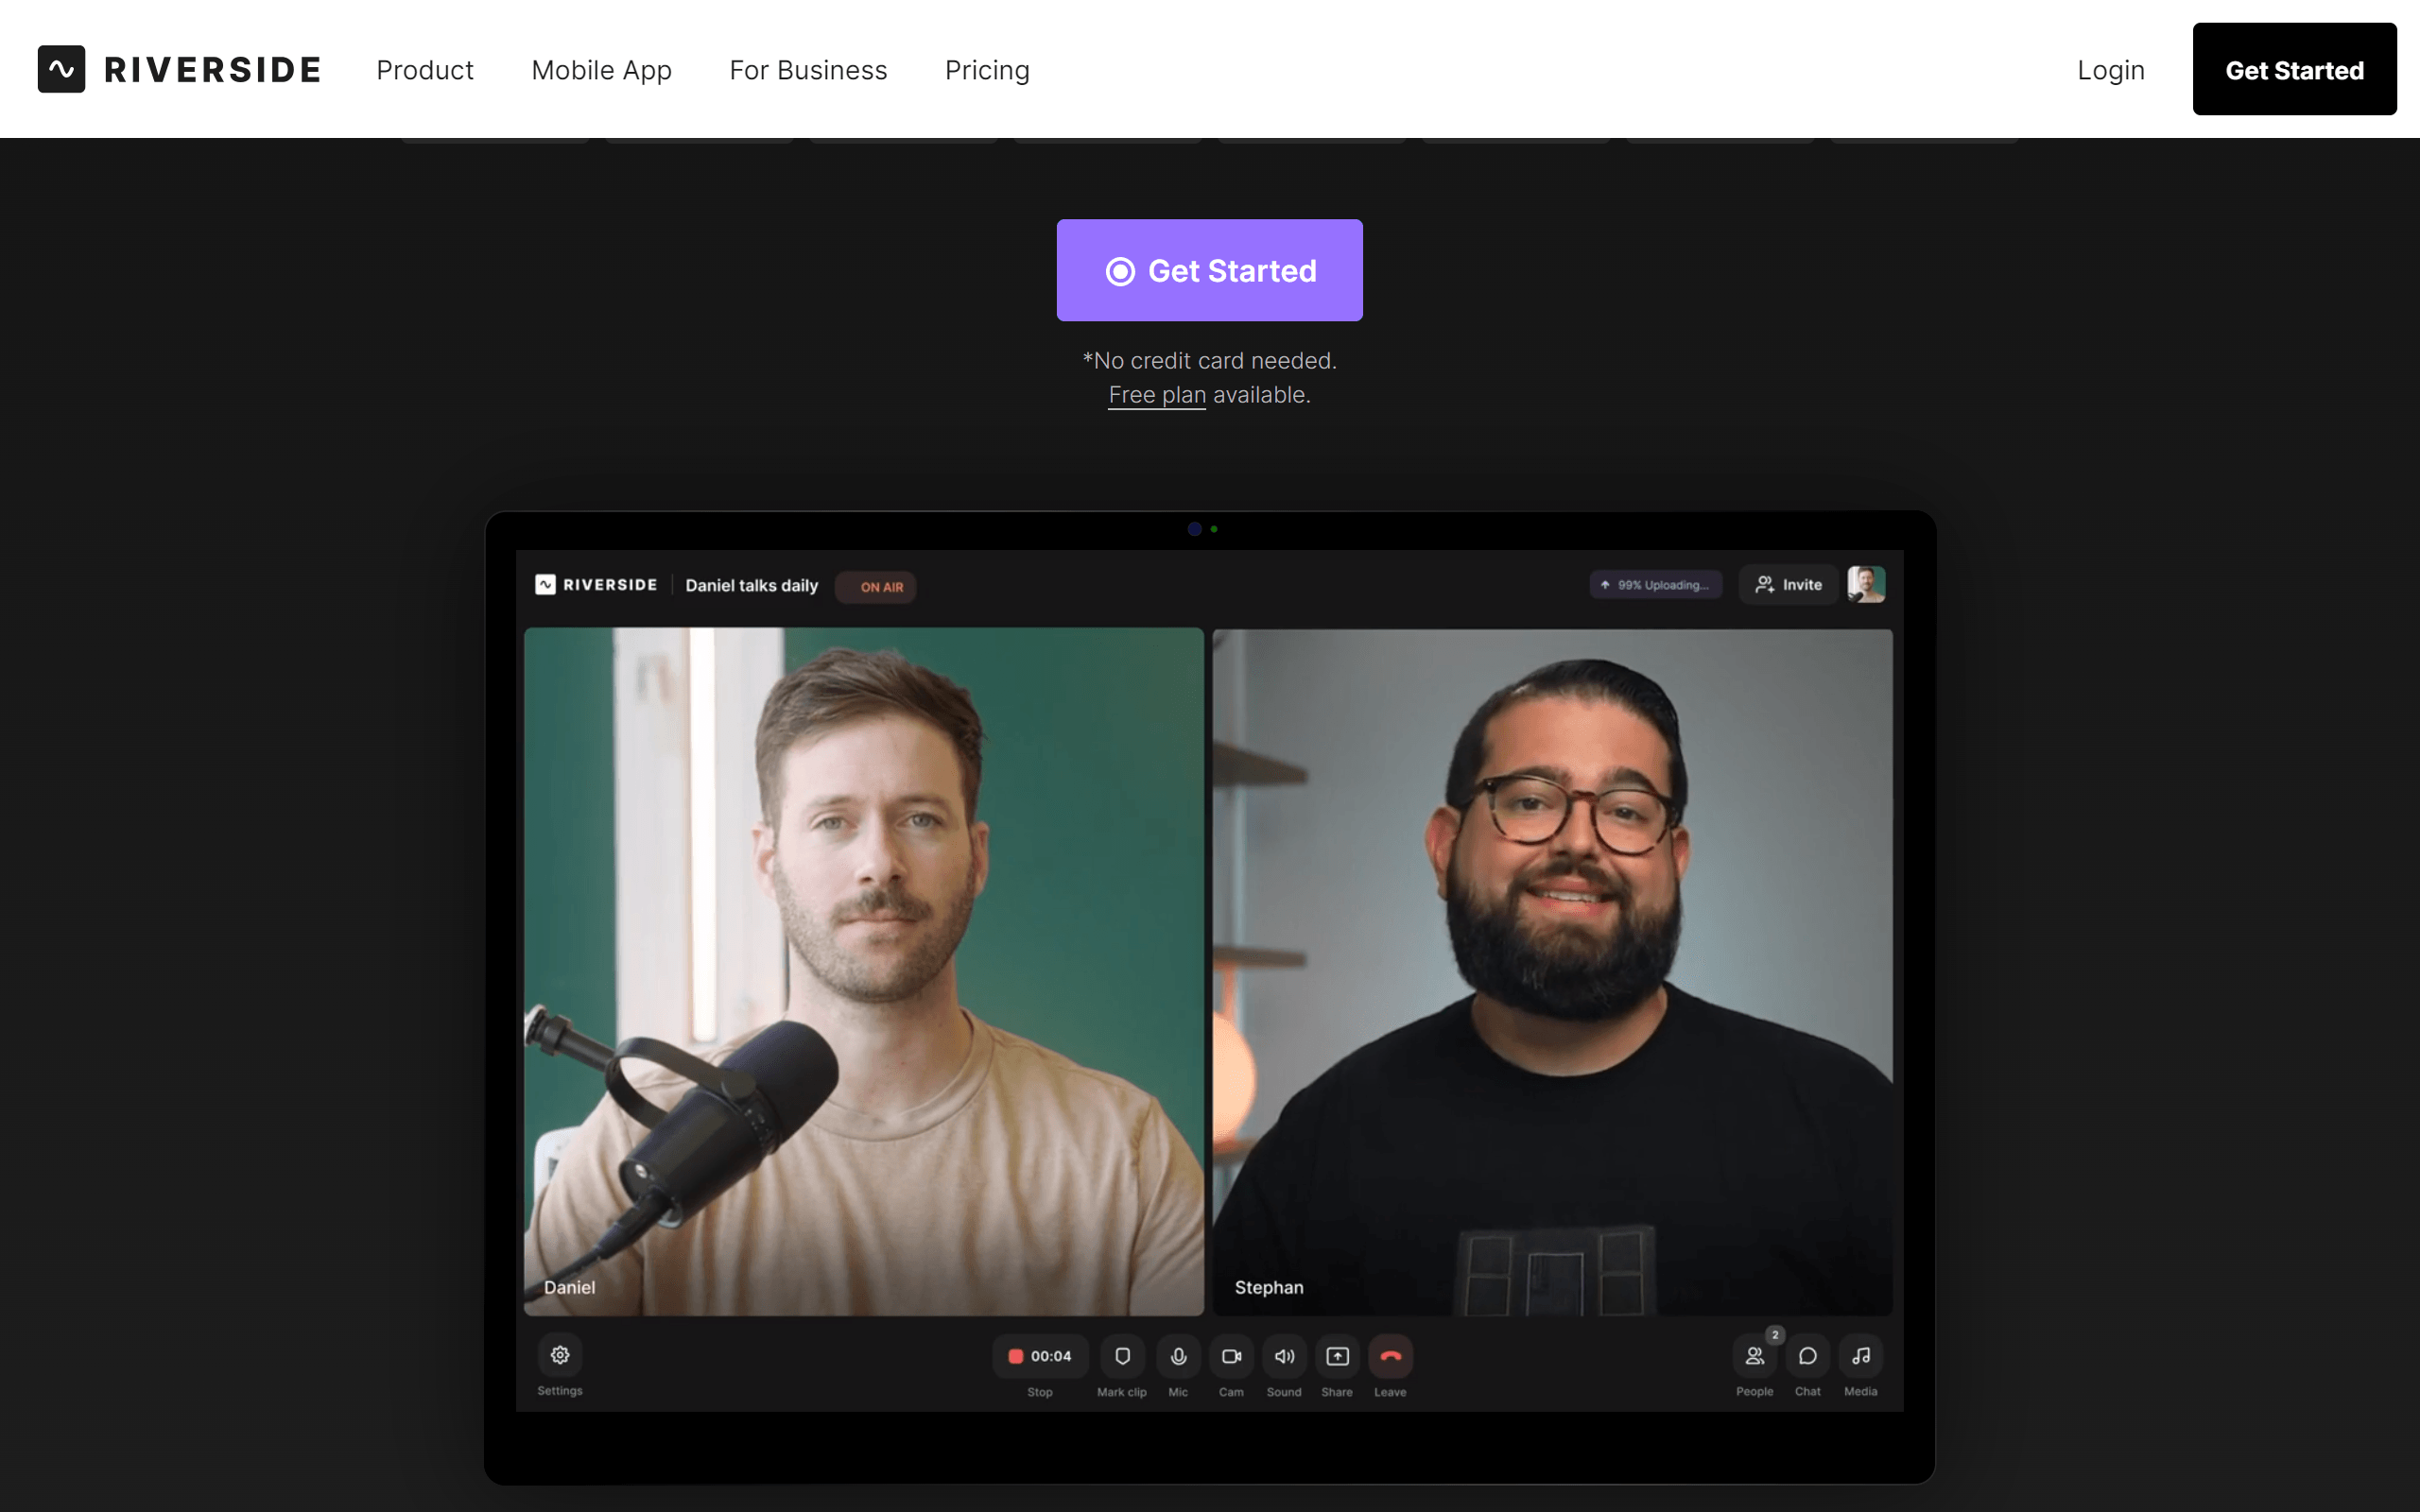Open the Settings gear in studio

coord(560,1355)
